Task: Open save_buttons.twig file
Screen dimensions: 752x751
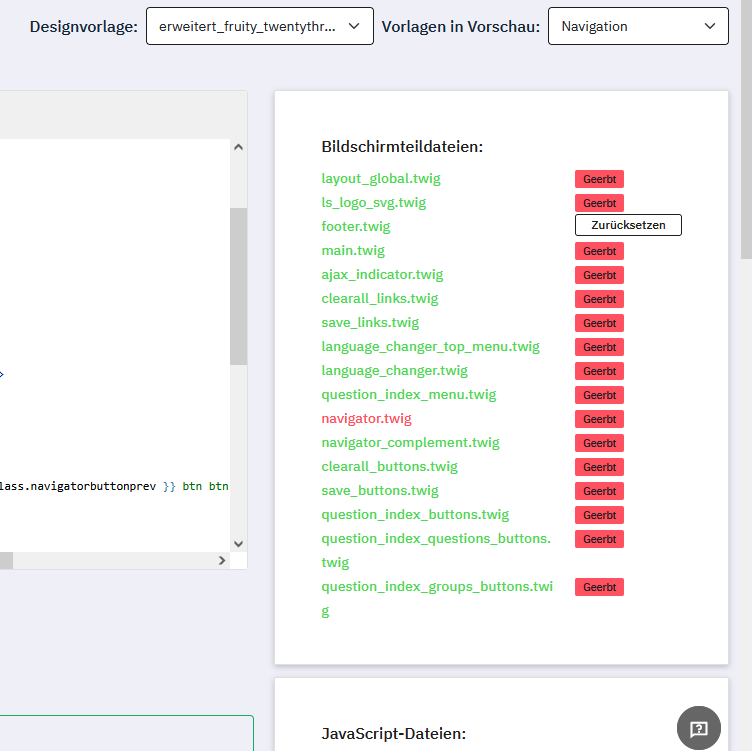Action: pyautogui.click(x=380, y=491)
